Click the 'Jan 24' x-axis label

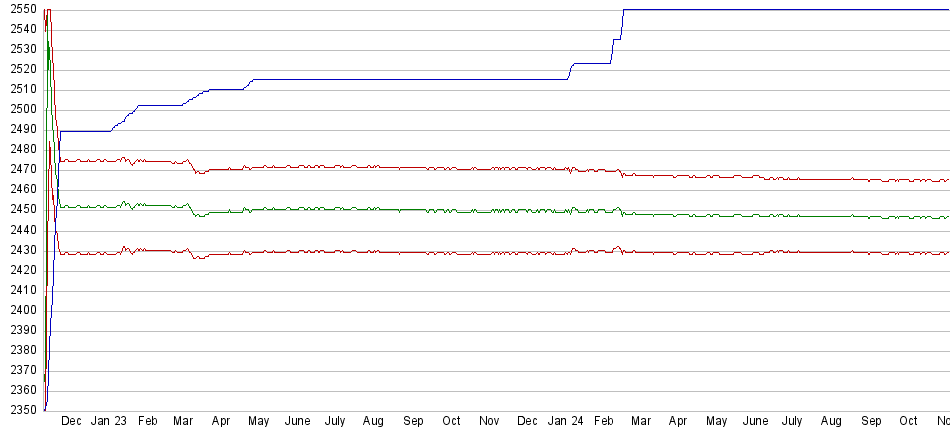[568, 422]
